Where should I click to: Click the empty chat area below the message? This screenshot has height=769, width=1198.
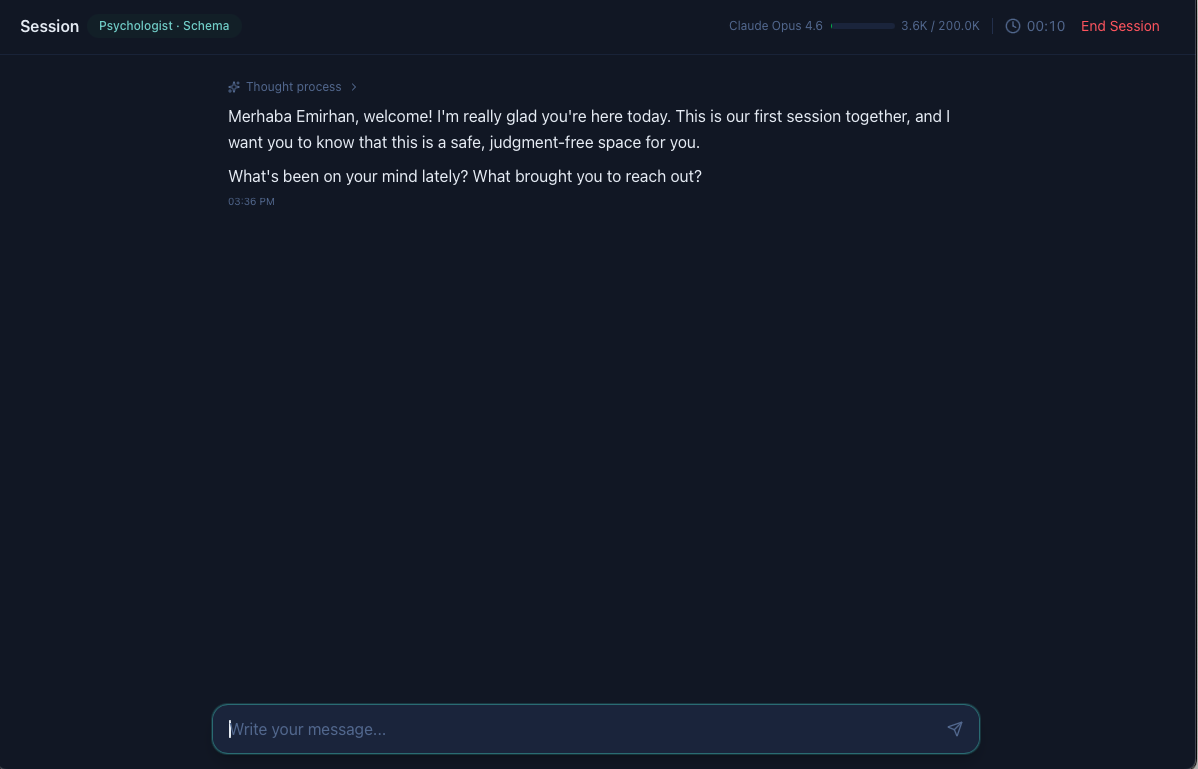[598, 450]
